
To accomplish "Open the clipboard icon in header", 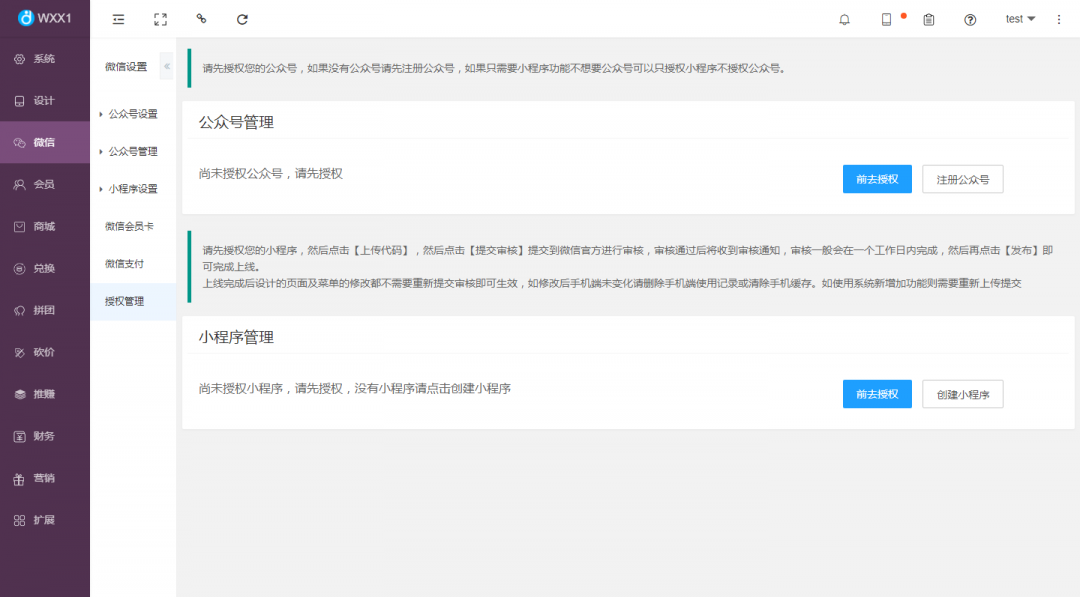I will [929, 19].
